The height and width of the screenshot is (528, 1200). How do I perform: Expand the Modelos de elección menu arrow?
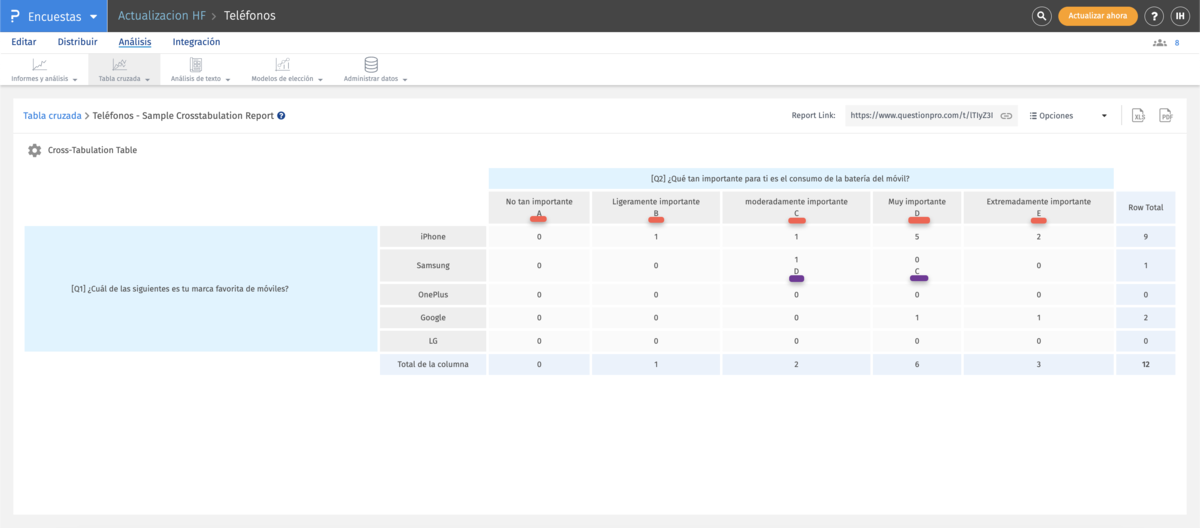[x=320, y=79]
